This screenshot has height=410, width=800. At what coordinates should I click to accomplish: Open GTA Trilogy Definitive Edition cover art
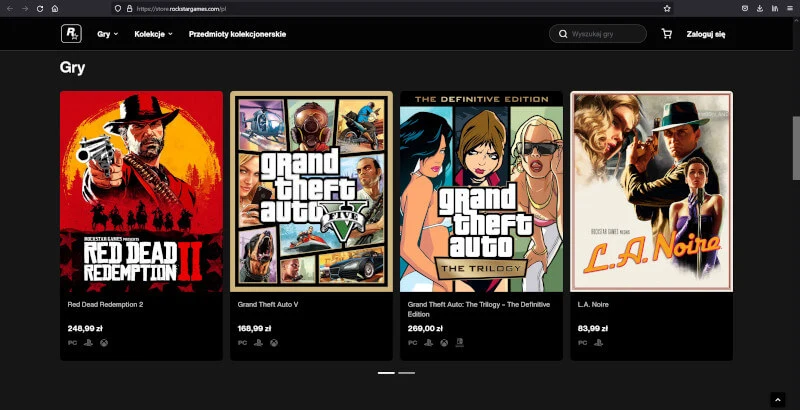482,191
